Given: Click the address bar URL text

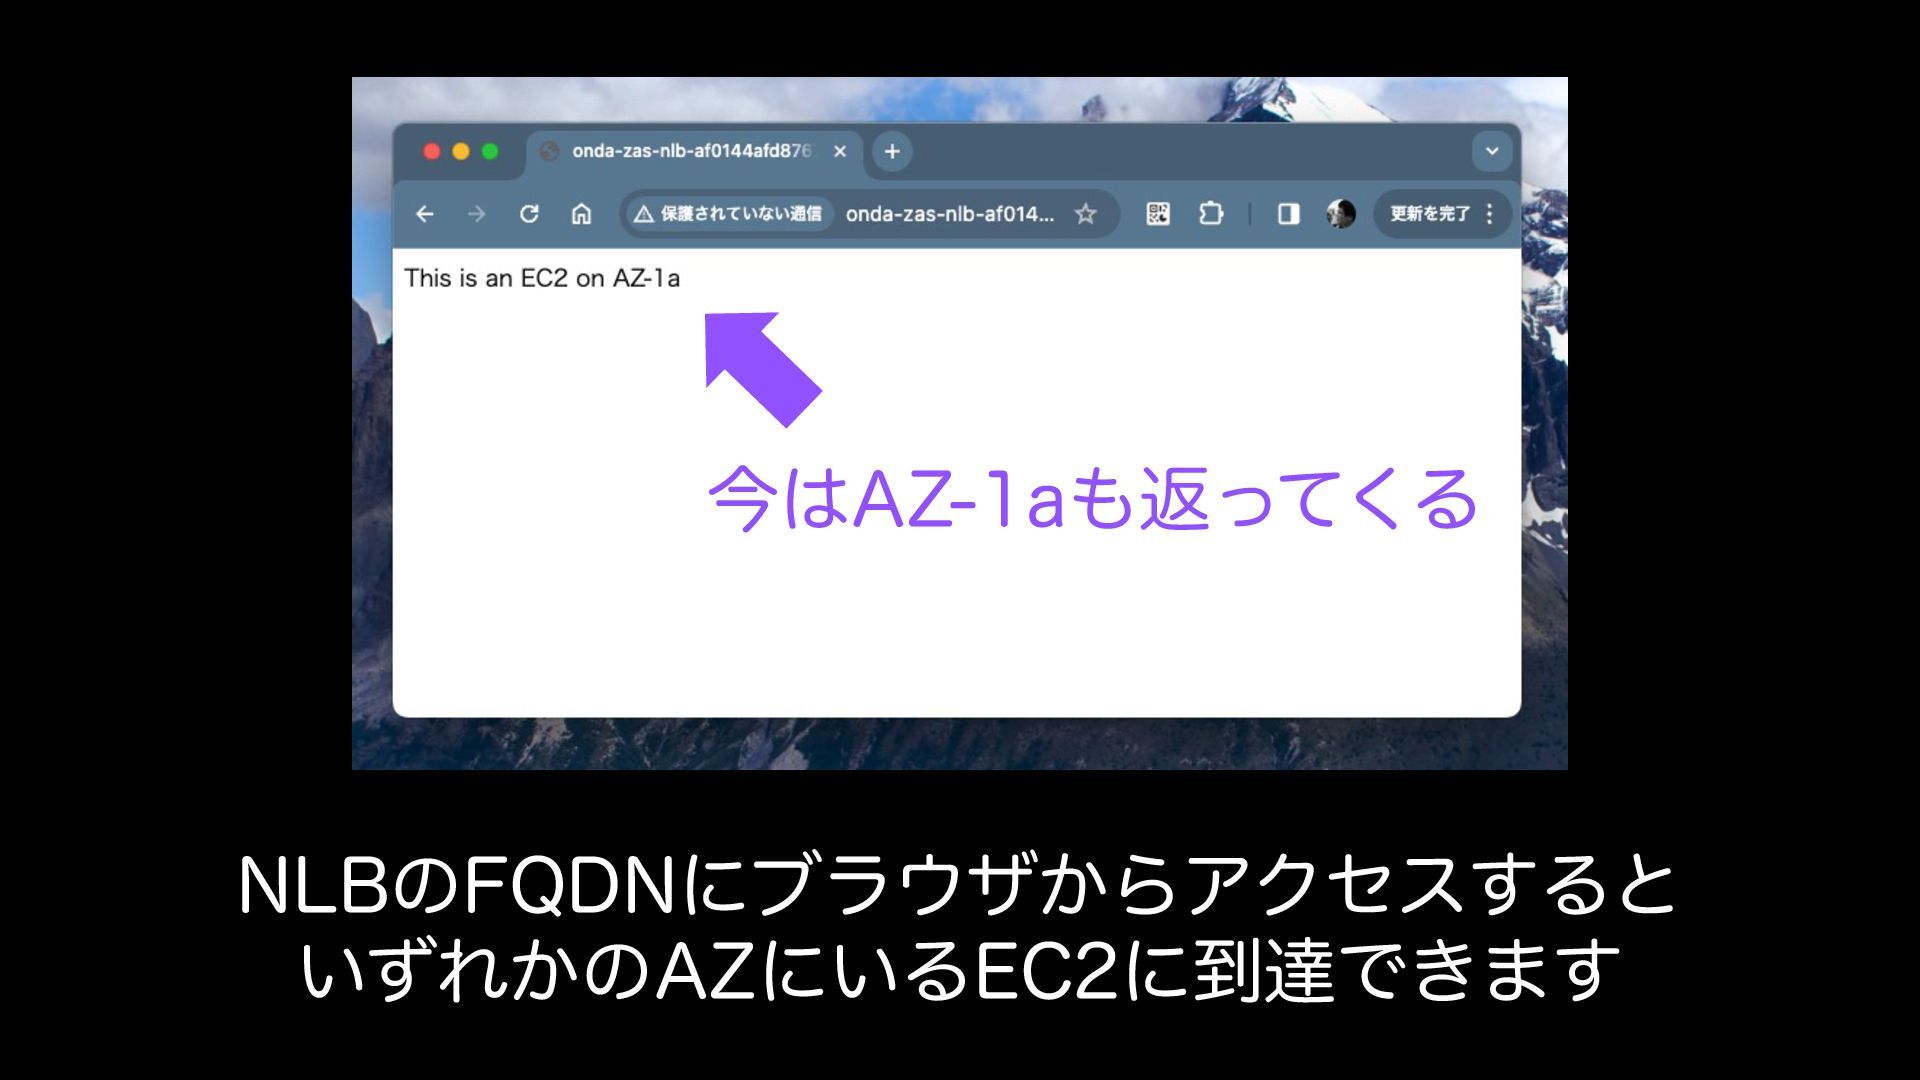Looking at the screenshot, I should tap(949, 214).
